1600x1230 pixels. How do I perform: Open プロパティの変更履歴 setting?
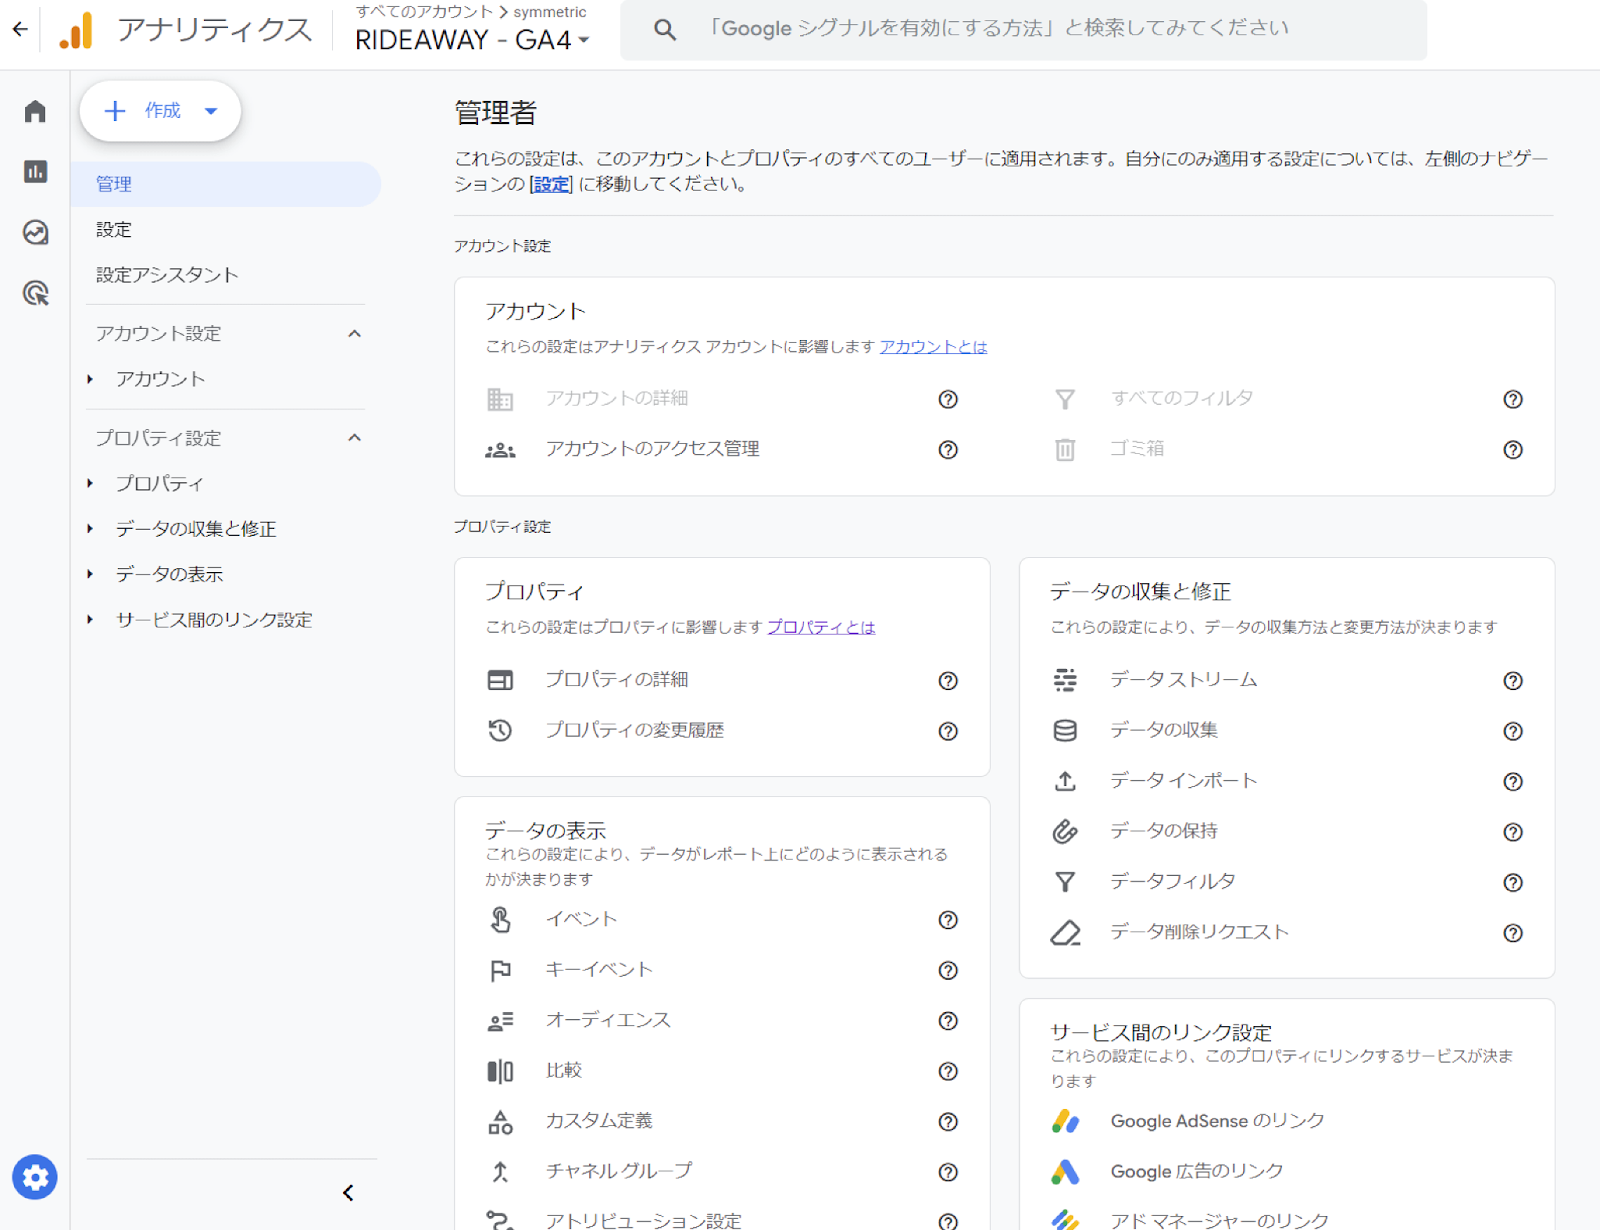[634, 730]
